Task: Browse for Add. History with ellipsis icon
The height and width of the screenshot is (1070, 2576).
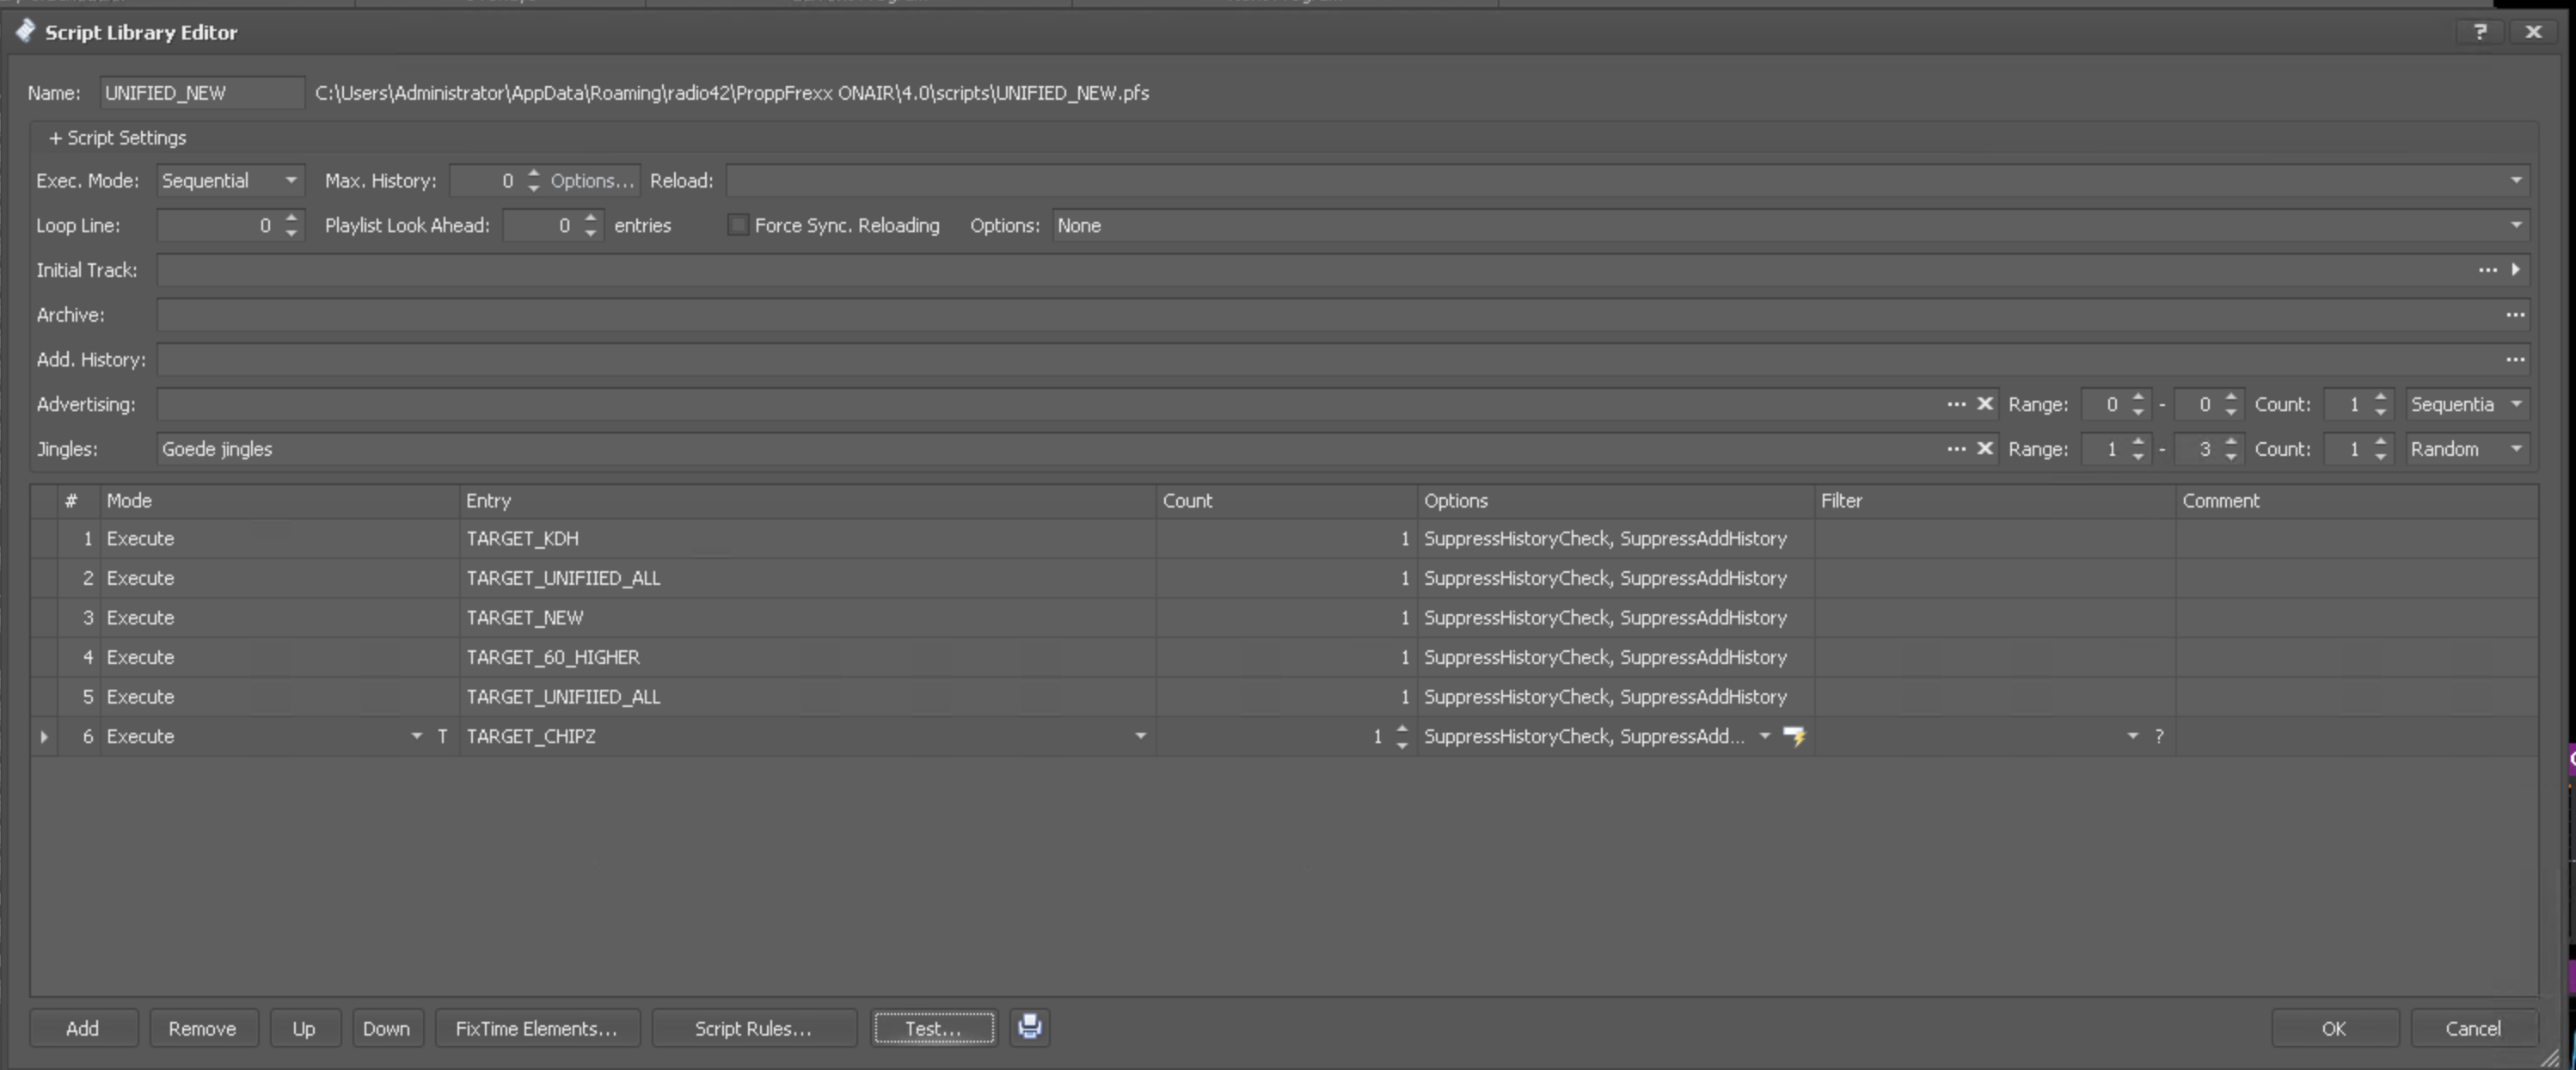Action: coord(2515,359)
